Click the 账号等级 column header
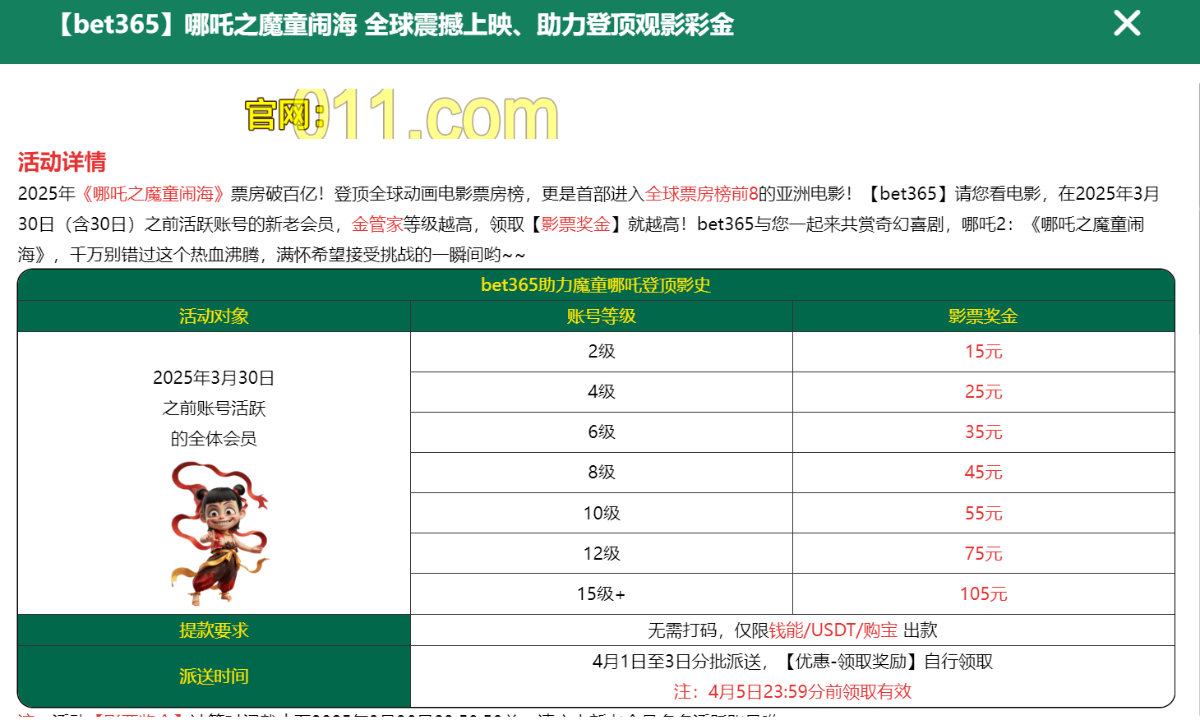The image size is (1200, 720). [x=601, y=316]
